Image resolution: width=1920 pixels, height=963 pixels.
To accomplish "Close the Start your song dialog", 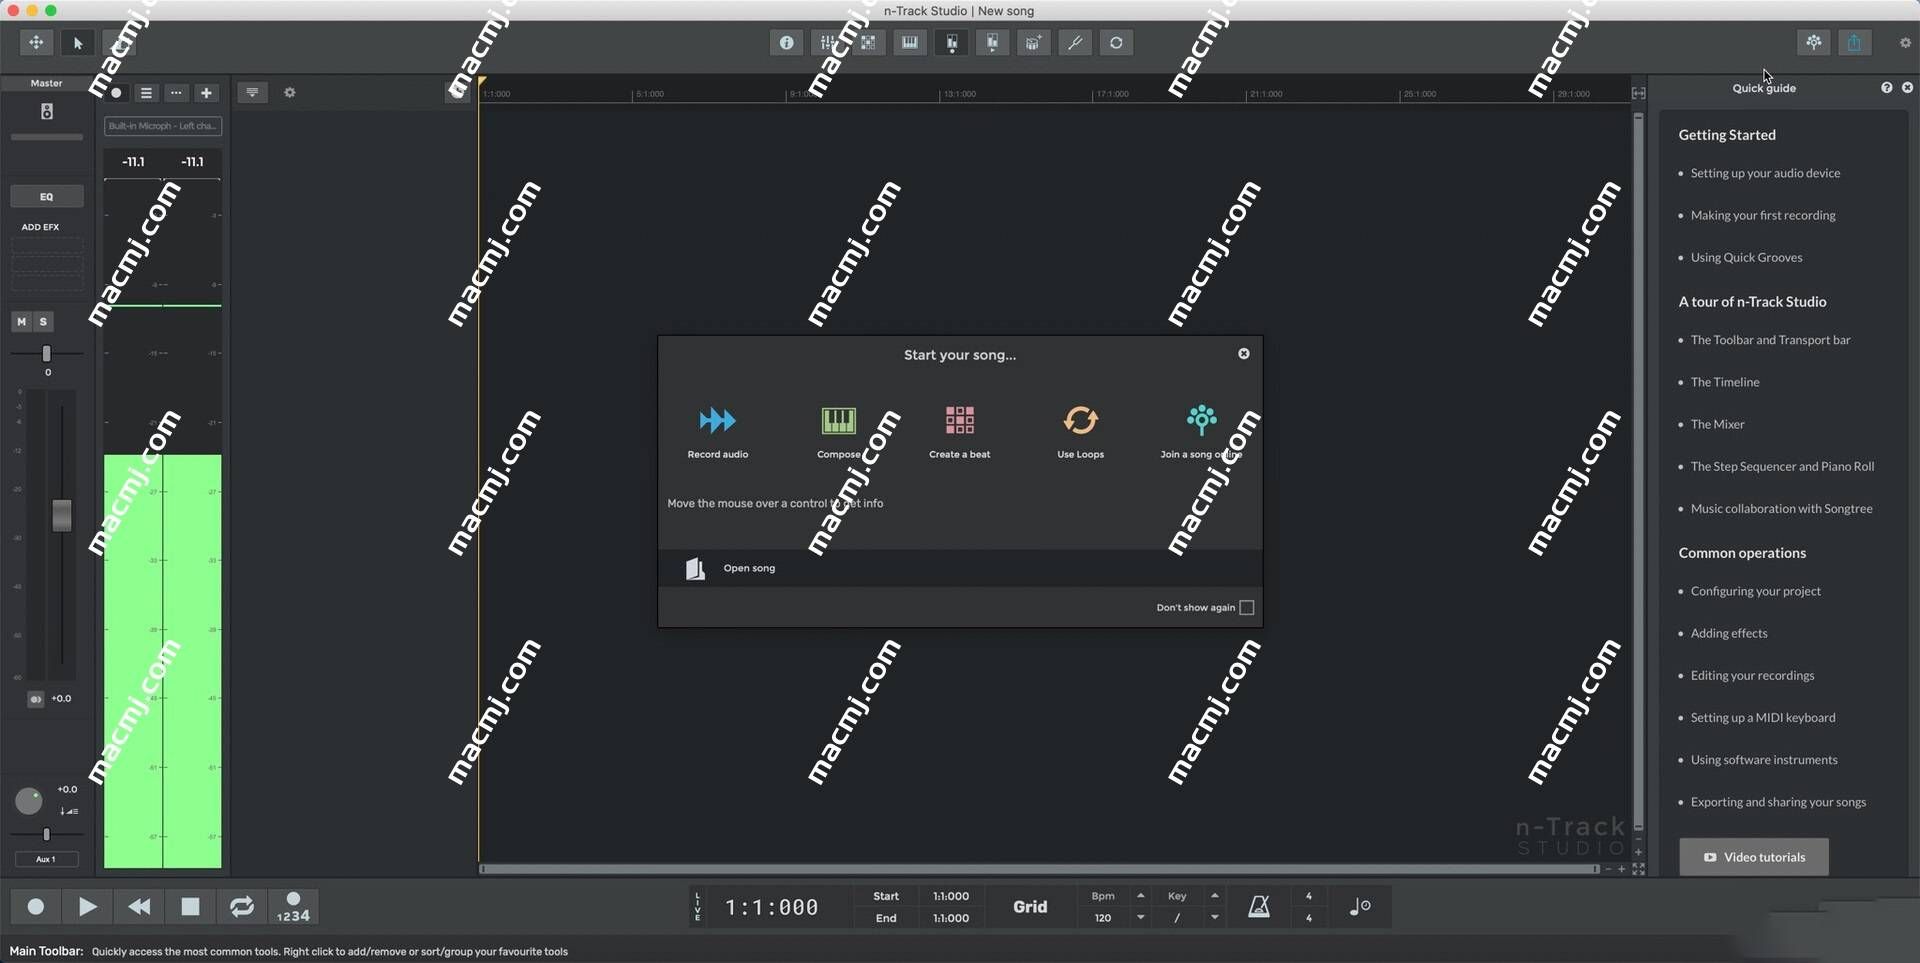I will coord(1244,354).
